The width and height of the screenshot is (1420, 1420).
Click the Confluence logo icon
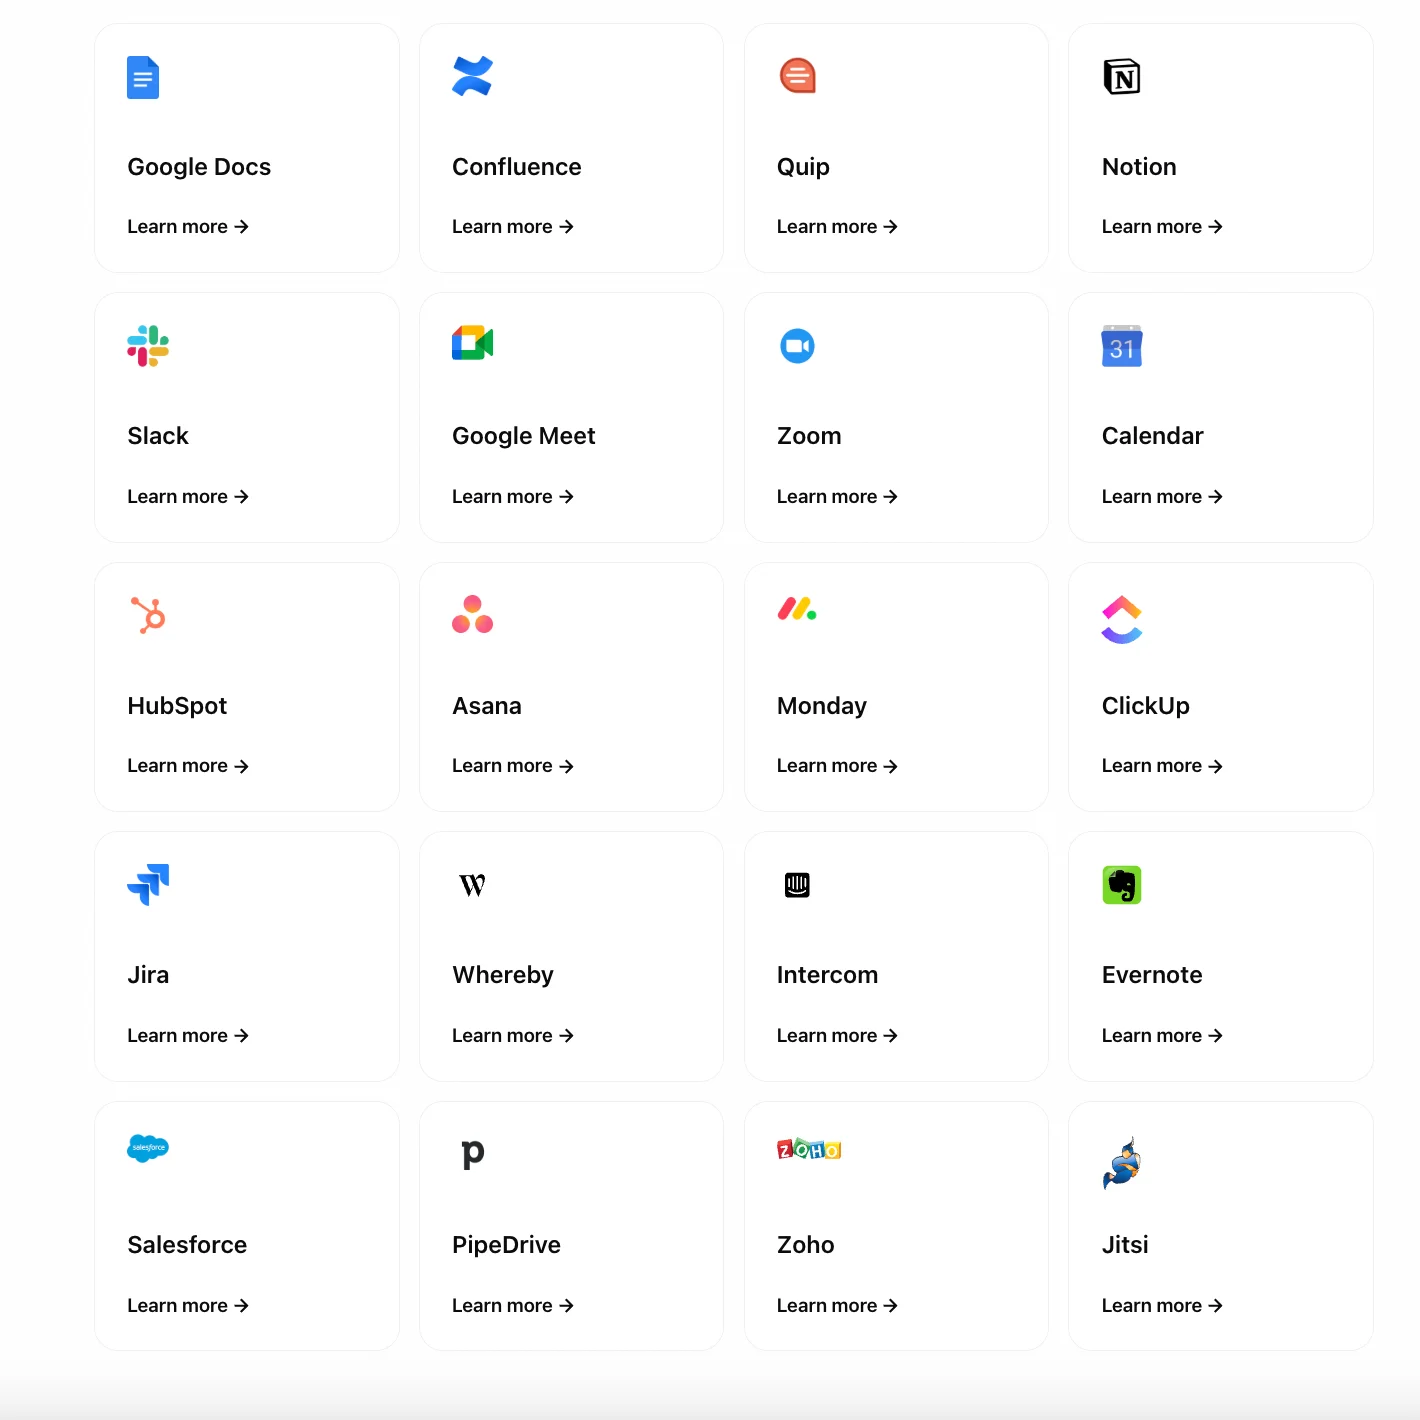[x=472, y=76]
